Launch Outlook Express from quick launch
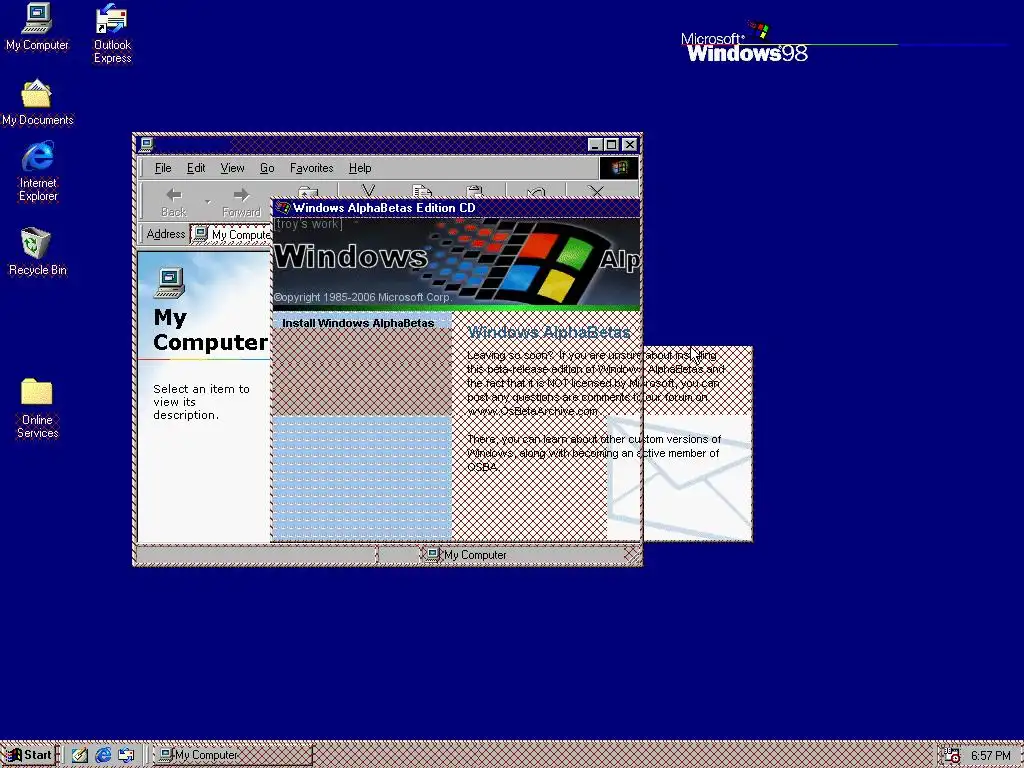This screenshot has width=1024, height=768. pyautogui.click(x=126, y=755)
